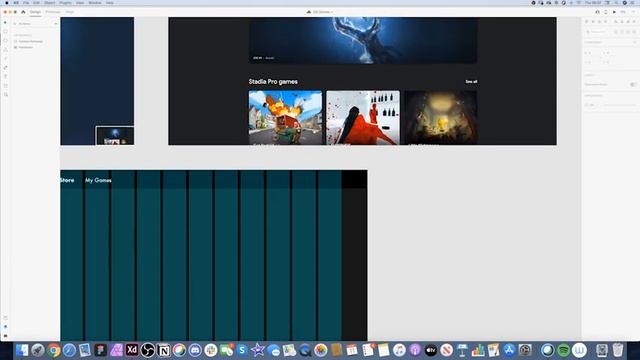Screen dimensions: 640x360
Task: Select the Artboard tool
Action: 5,86
